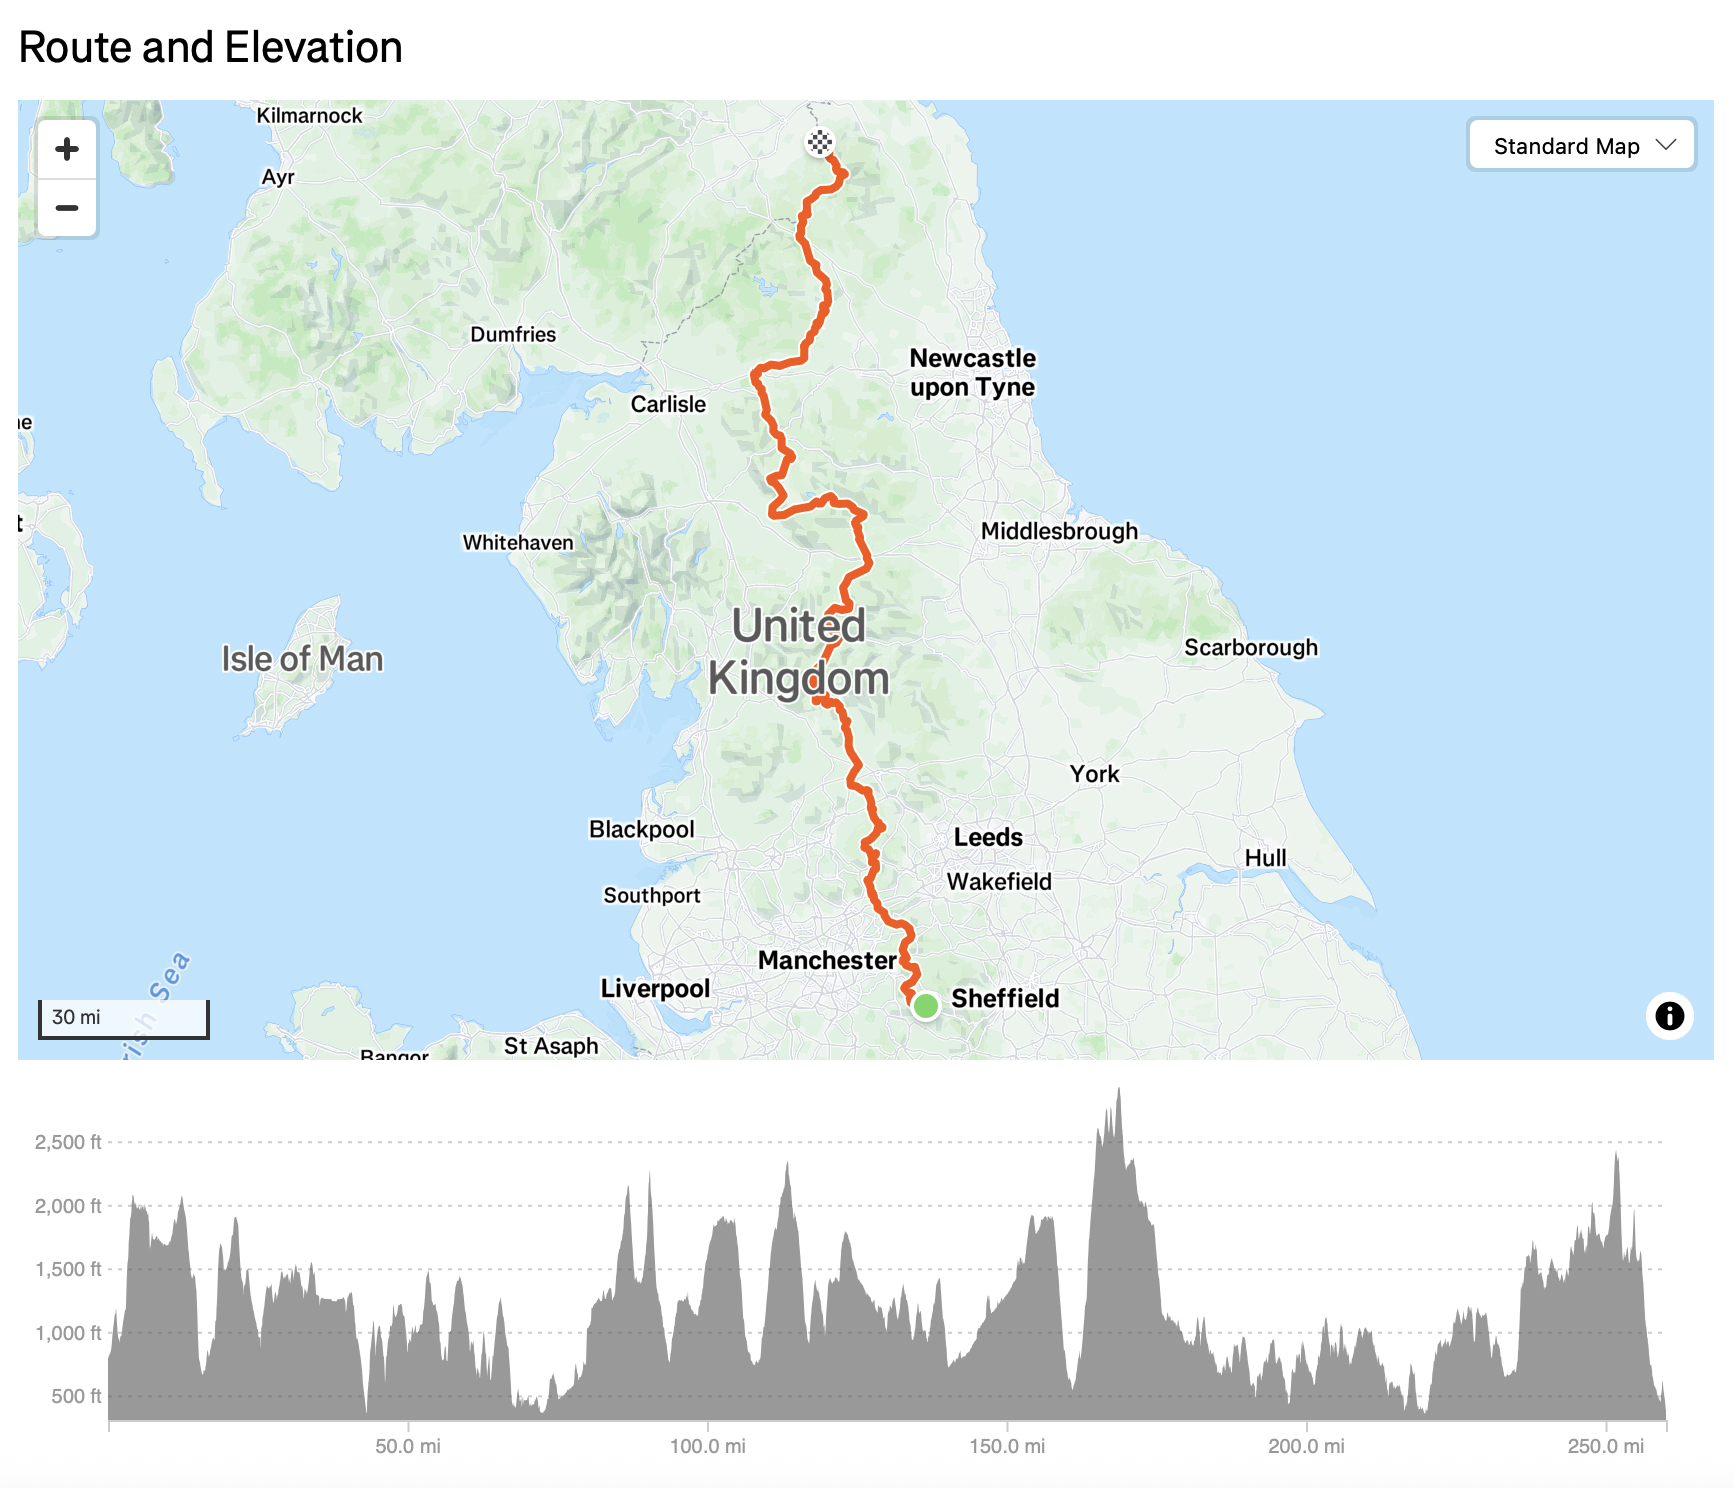Click the Manchester city label

[x=826, y=960]
